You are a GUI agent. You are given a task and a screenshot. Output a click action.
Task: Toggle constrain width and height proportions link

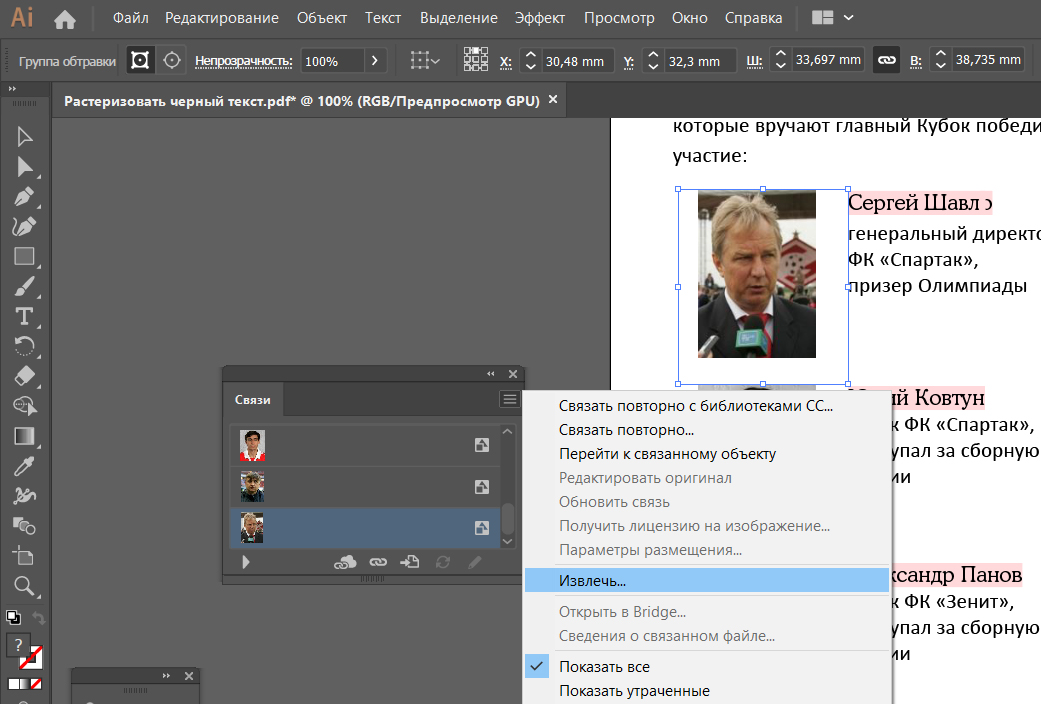coord(885,61)
